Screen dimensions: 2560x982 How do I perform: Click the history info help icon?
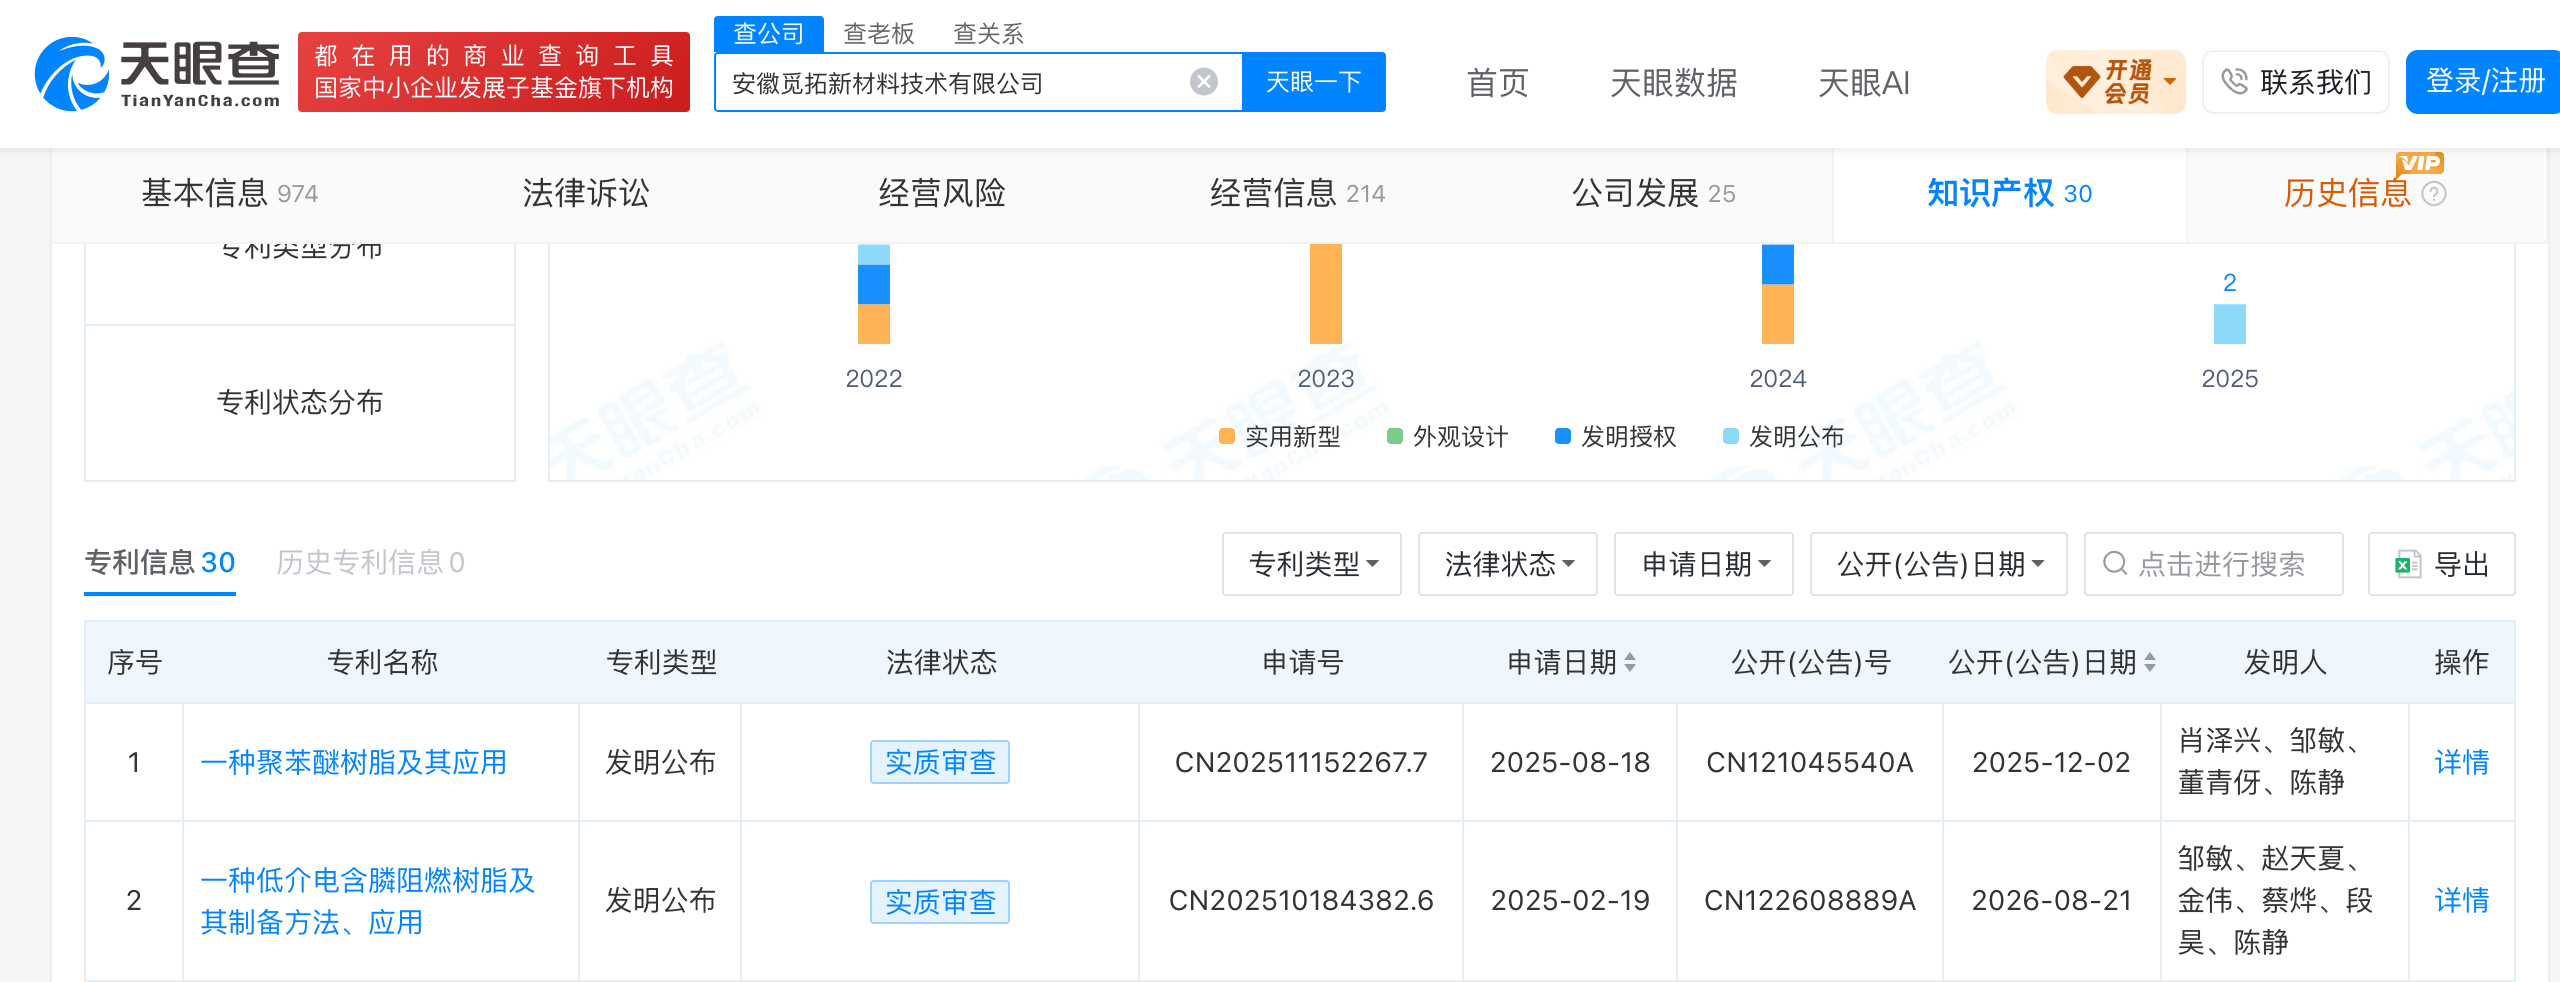tap(2434, 194)
